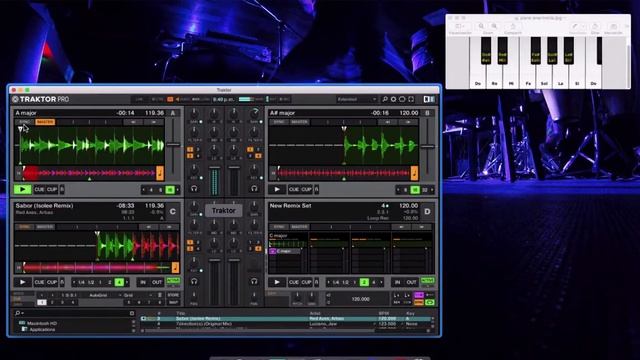
Task: Zoom out using piano image window toolbar
Action: coord(482,27)
